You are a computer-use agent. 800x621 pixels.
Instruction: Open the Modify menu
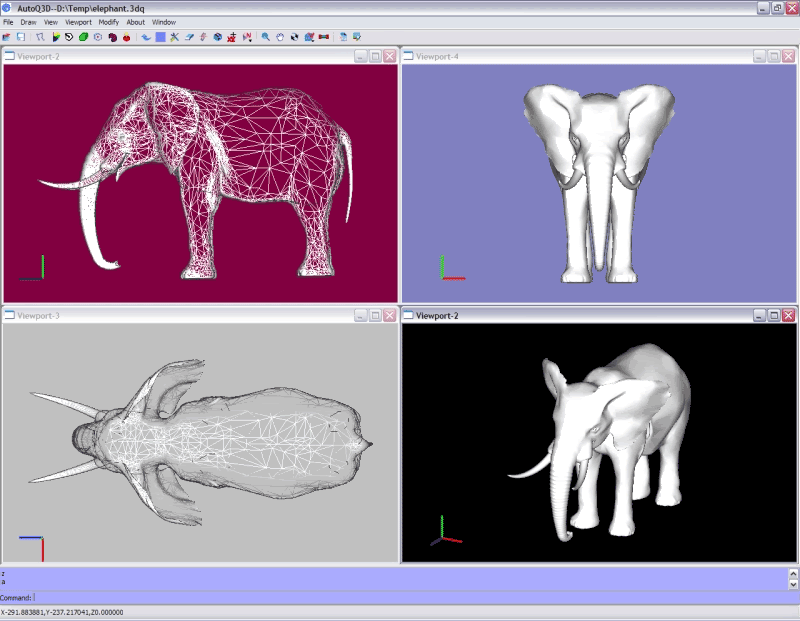point(108,21)
